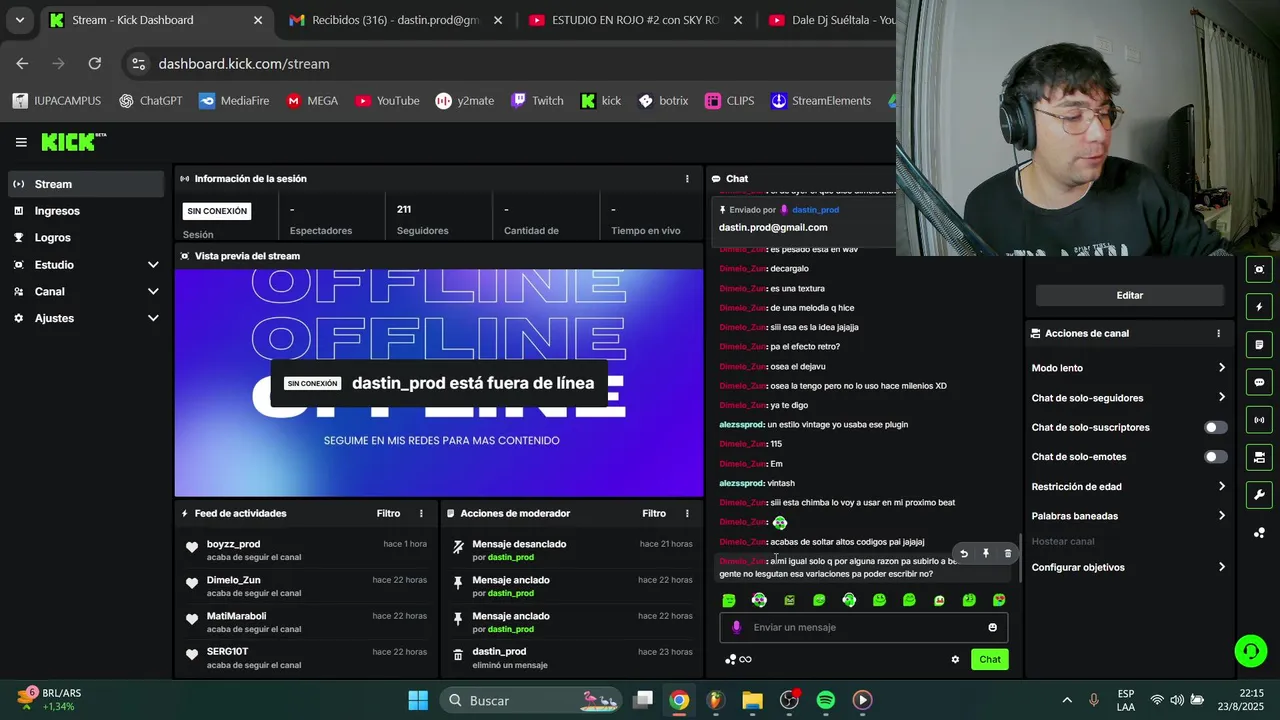Image resolution: width=1280 pixels, height=720 pixels.
Task: Click the heart icon beside Dimelo_Zun follow
Action: click(191, 583)
